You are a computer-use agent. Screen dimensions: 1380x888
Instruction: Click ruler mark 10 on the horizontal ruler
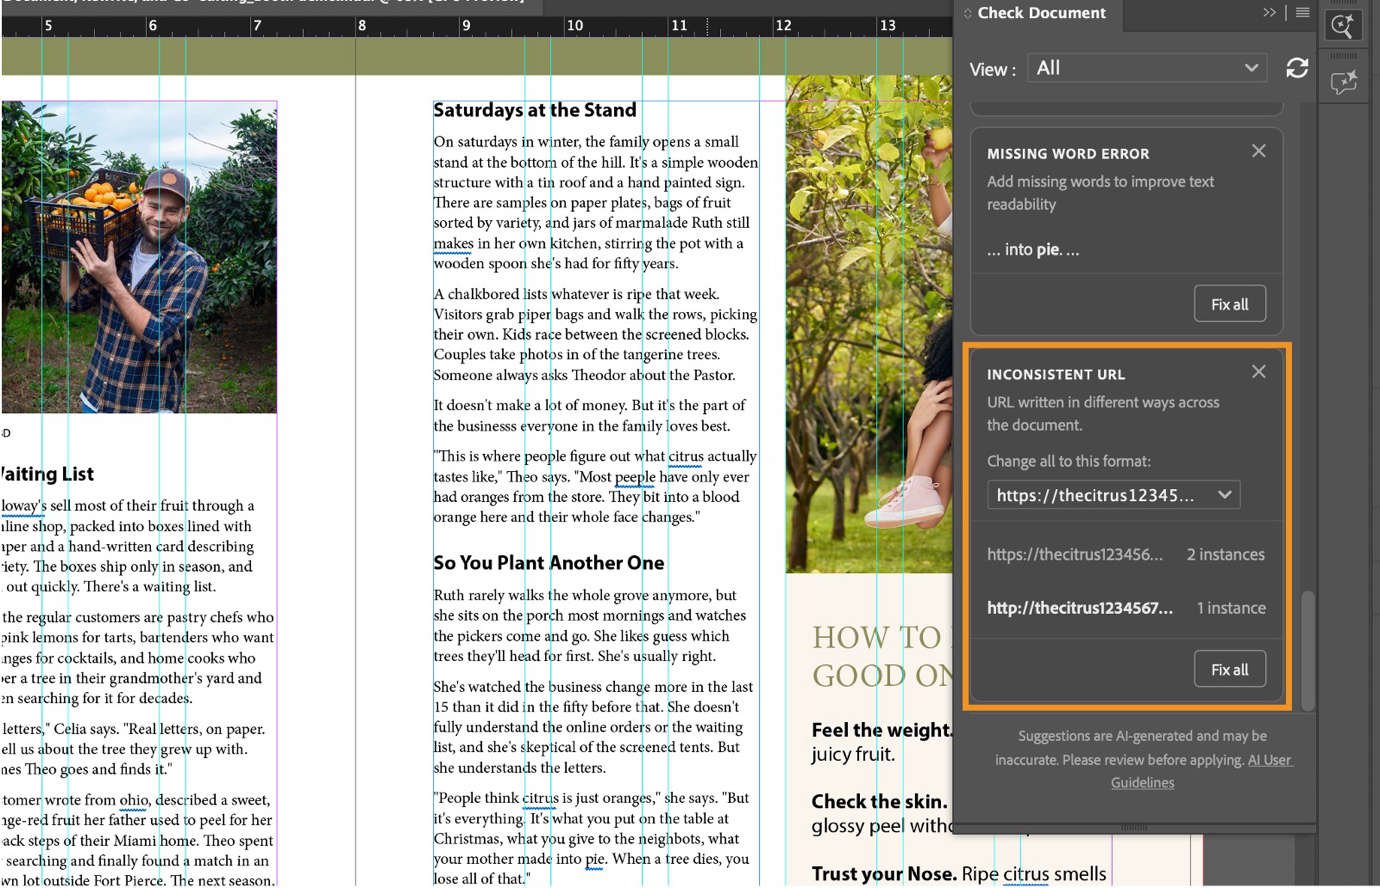tap(574, 25)
